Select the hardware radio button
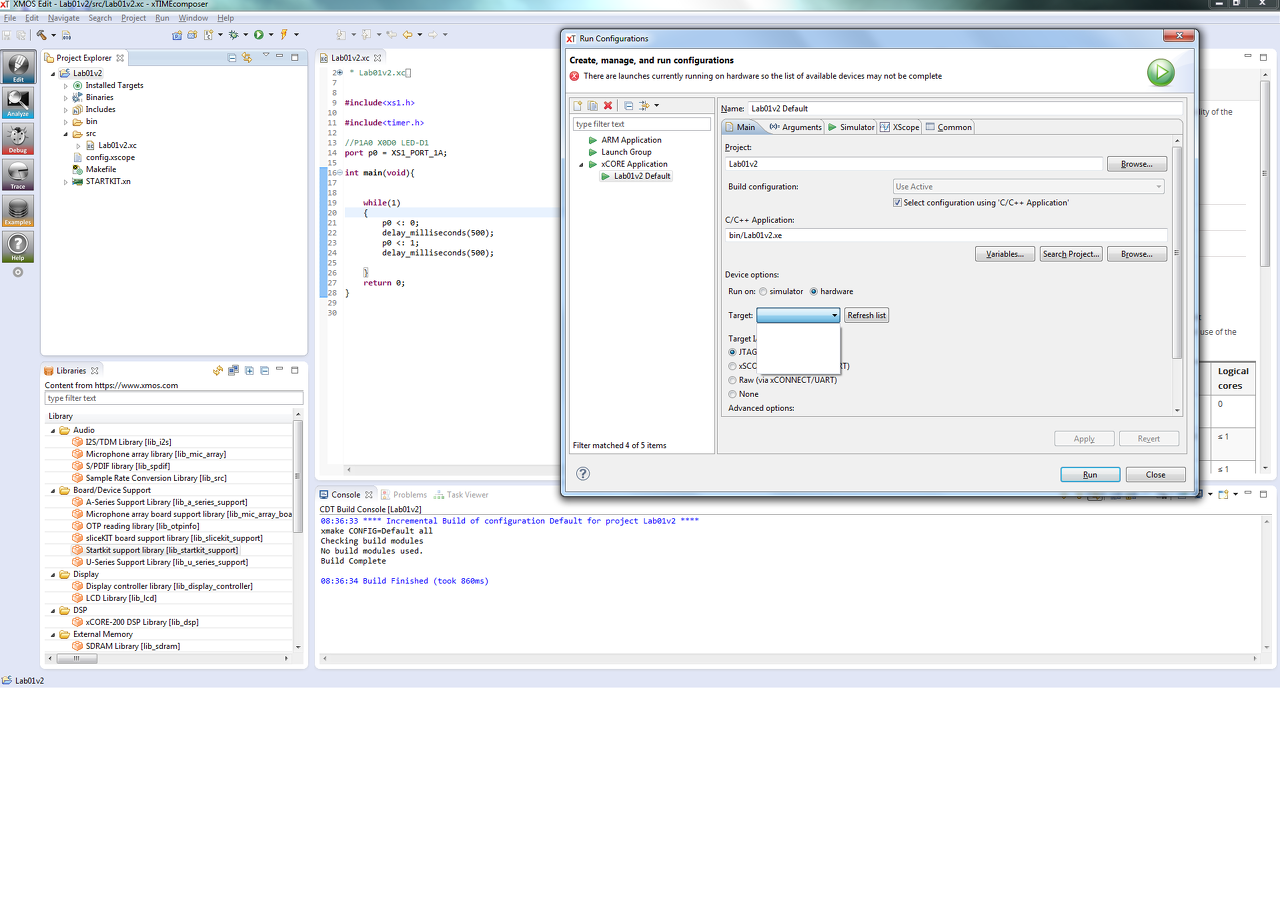Screen dimensions: 1280x903 (814, 291)
